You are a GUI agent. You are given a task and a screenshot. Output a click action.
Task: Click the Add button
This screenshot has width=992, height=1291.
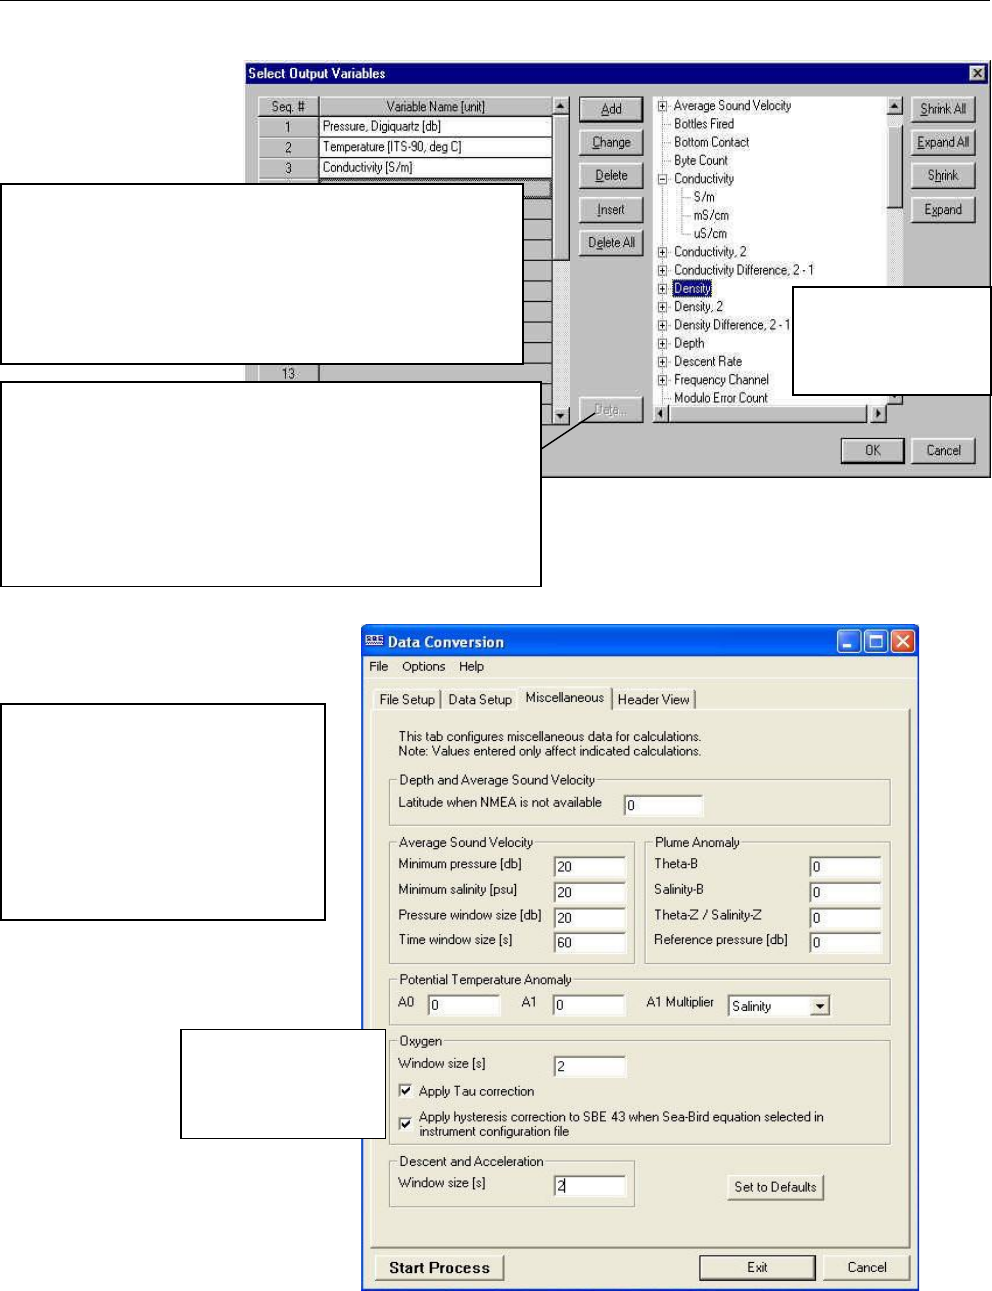(611, 109)
